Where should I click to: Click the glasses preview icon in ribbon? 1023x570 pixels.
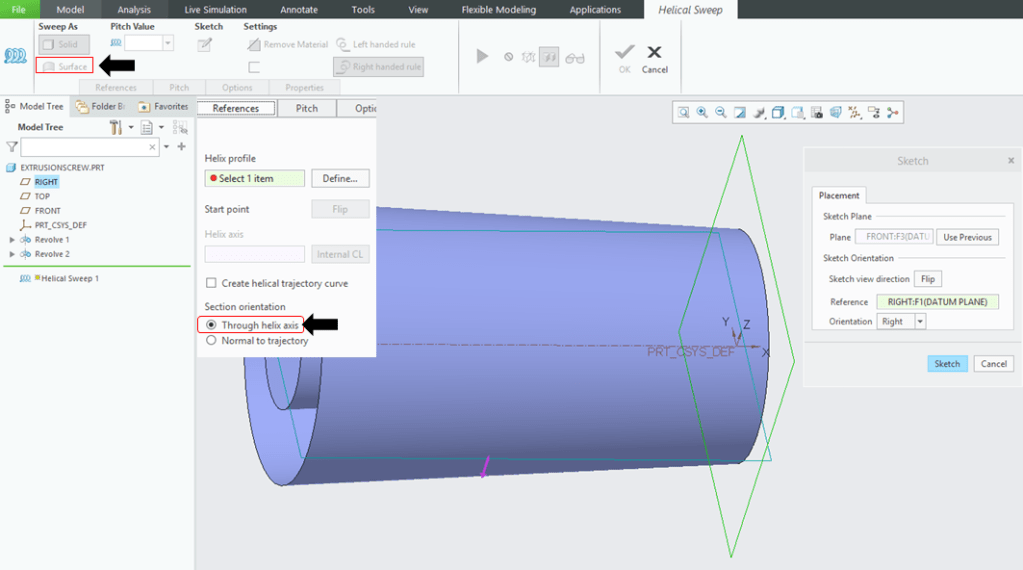pos(574,58)
